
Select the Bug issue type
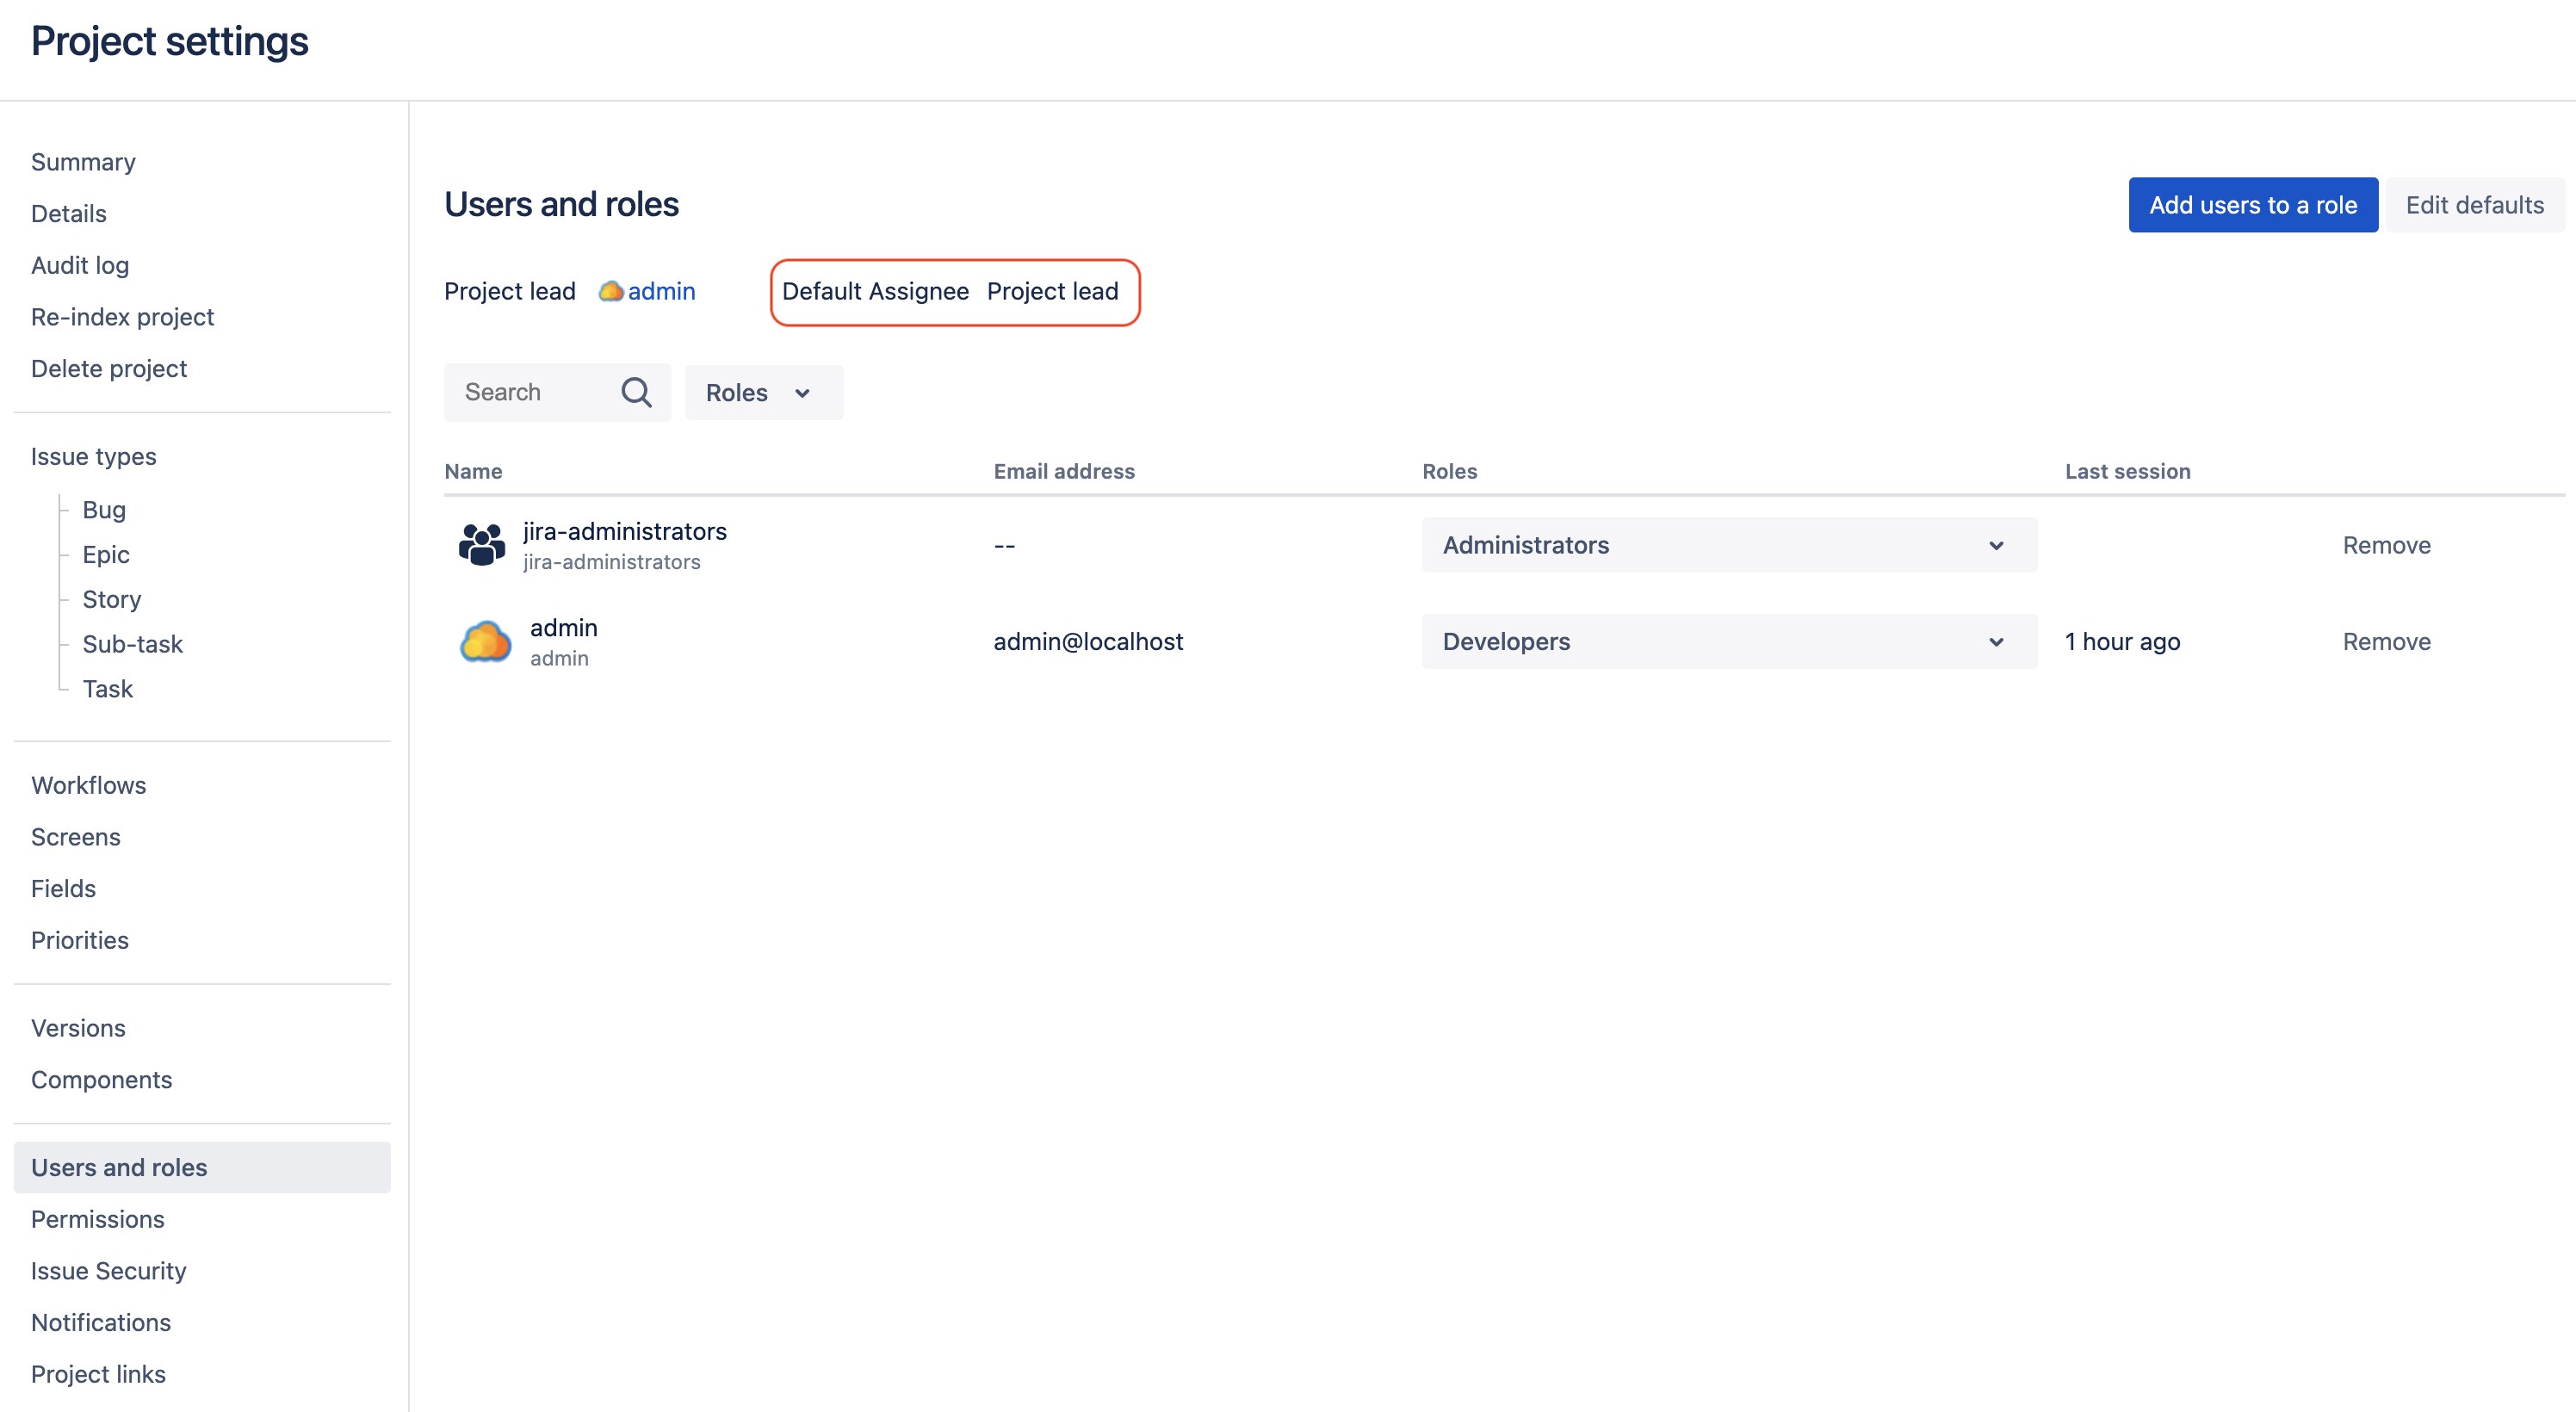click(x=104, y=510)
